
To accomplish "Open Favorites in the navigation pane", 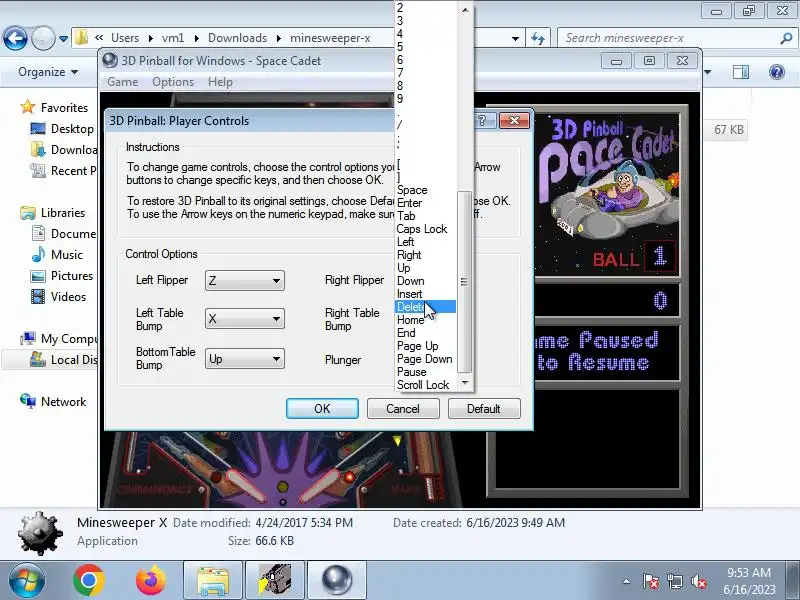I will [x=54, y=108].
